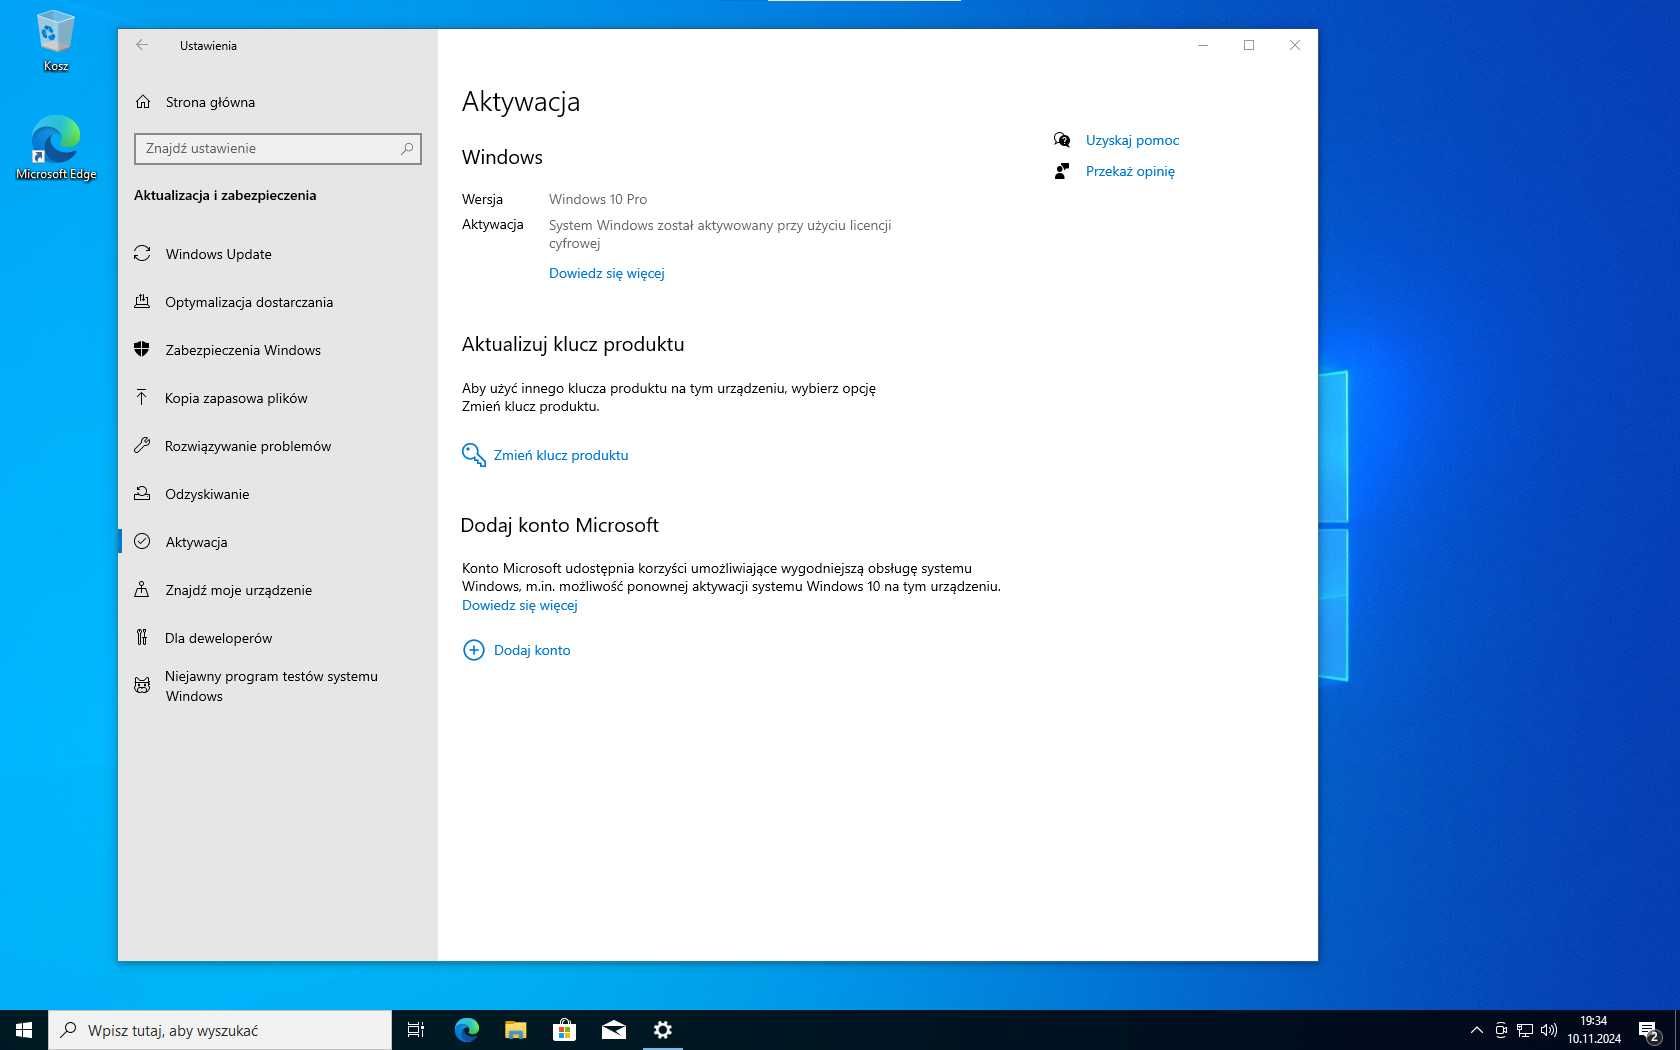Open the volume icon in system tray

(1549, 1030)
